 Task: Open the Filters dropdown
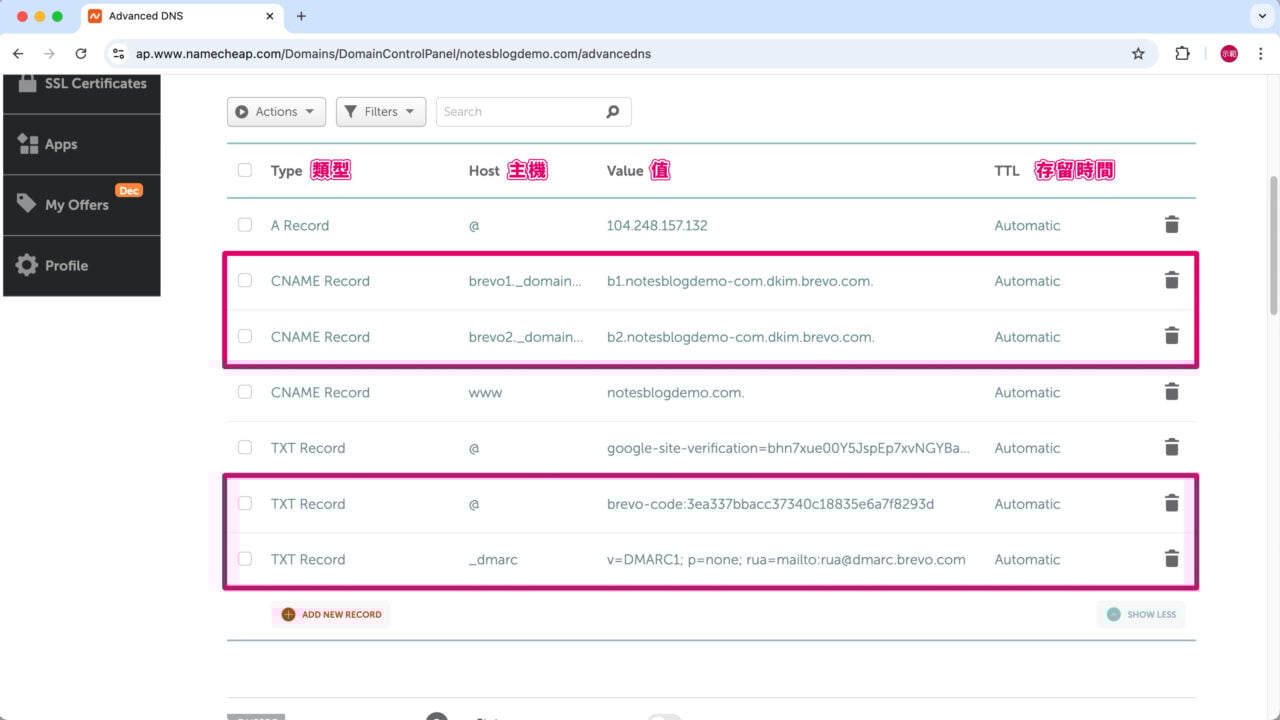pyautogui.click(x=380, y=111)
